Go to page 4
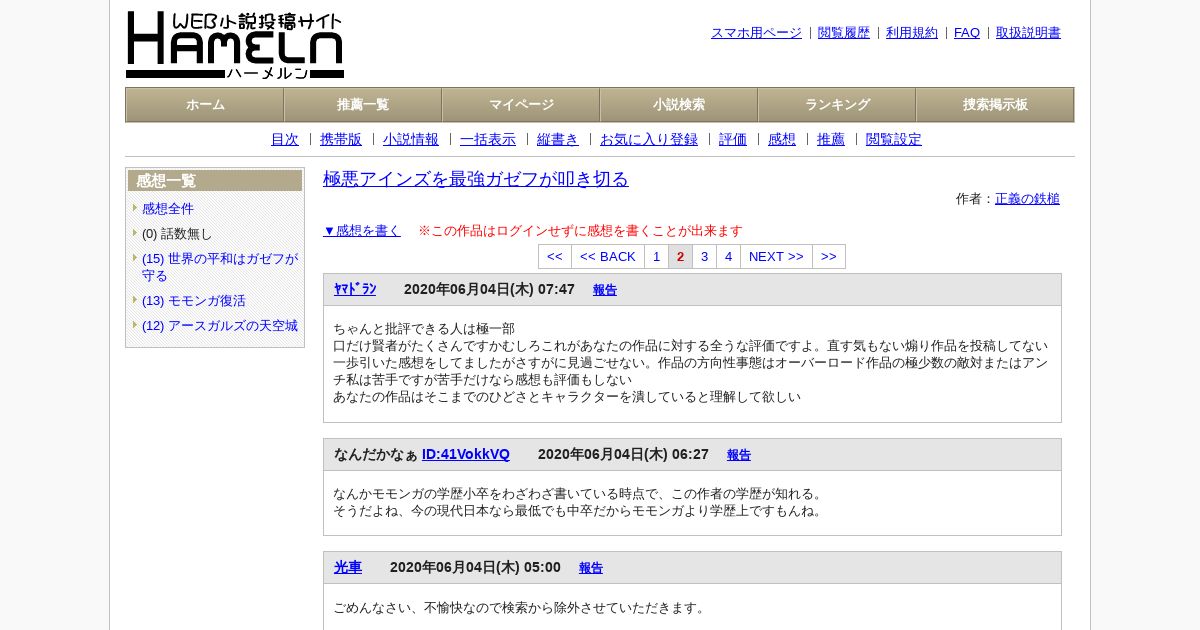The image size is (1200, 630). click(x=728, y=257)
